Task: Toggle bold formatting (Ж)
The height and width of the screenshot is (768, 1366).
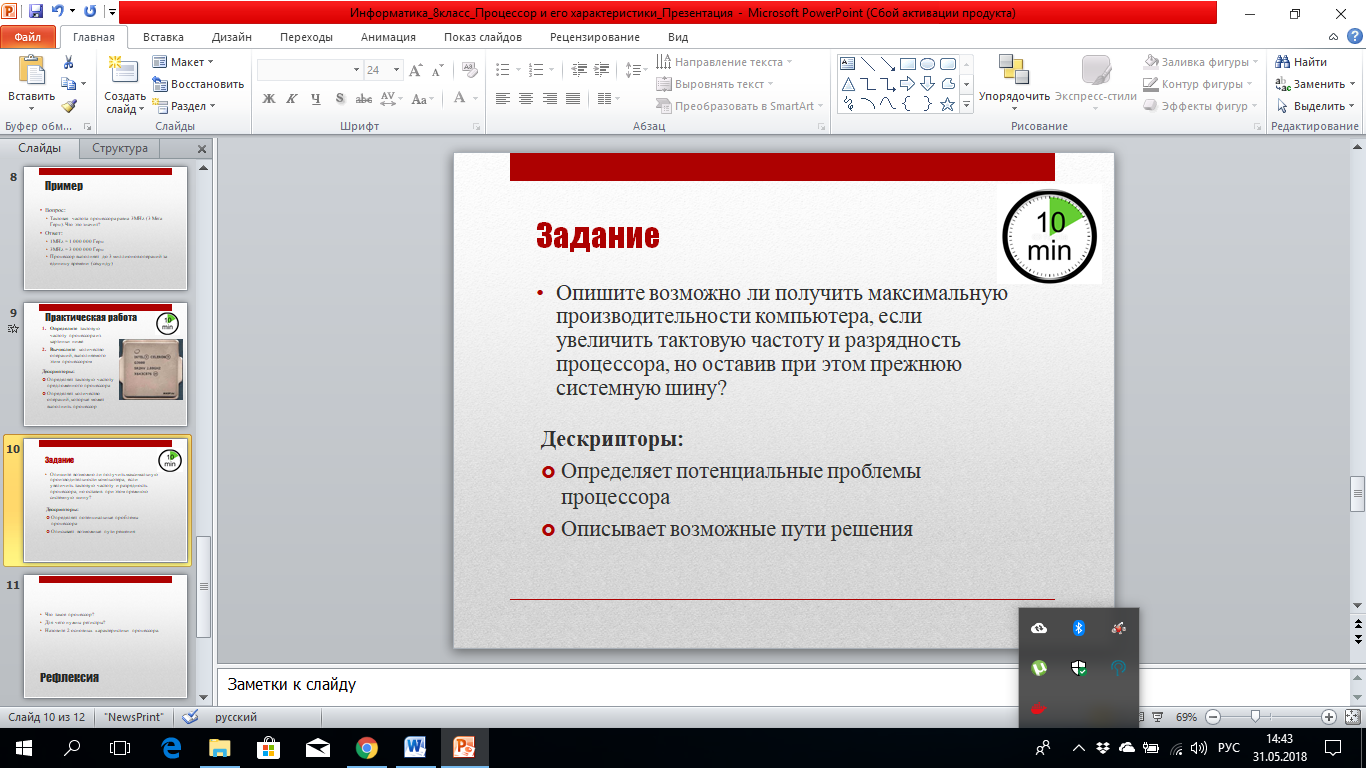Action: [268, 98]
